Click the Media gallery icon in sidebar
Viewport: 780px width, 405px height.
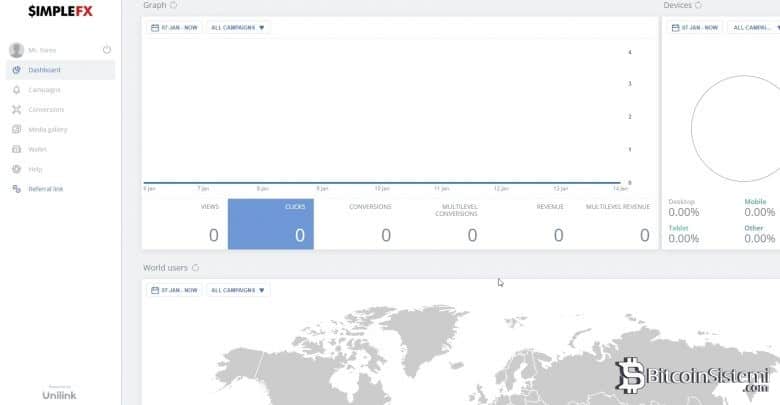pyautogui.click(x=16, y=129)
